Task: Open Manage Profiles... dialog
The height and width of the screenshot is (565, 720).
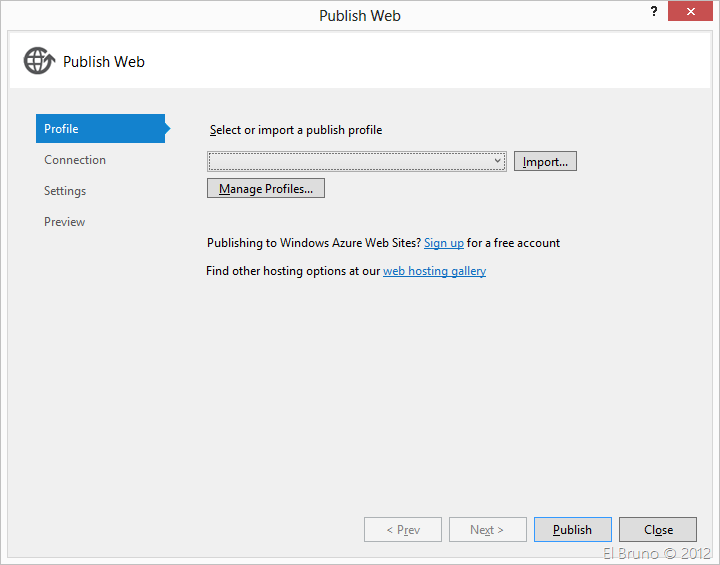Action: (266, 188)
